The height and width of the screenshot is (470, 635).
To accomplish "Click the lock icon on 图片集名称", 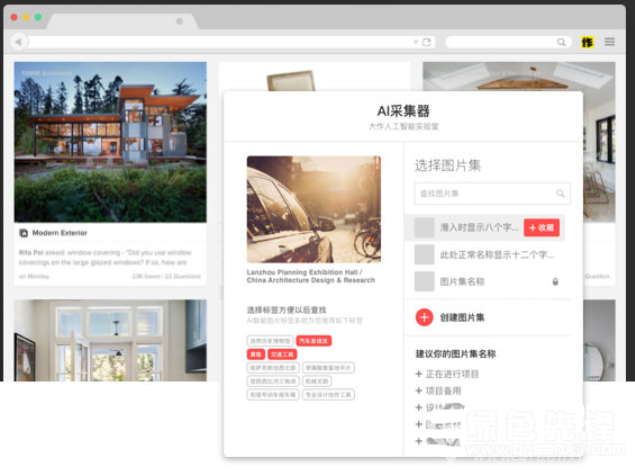I will [555, 282].
